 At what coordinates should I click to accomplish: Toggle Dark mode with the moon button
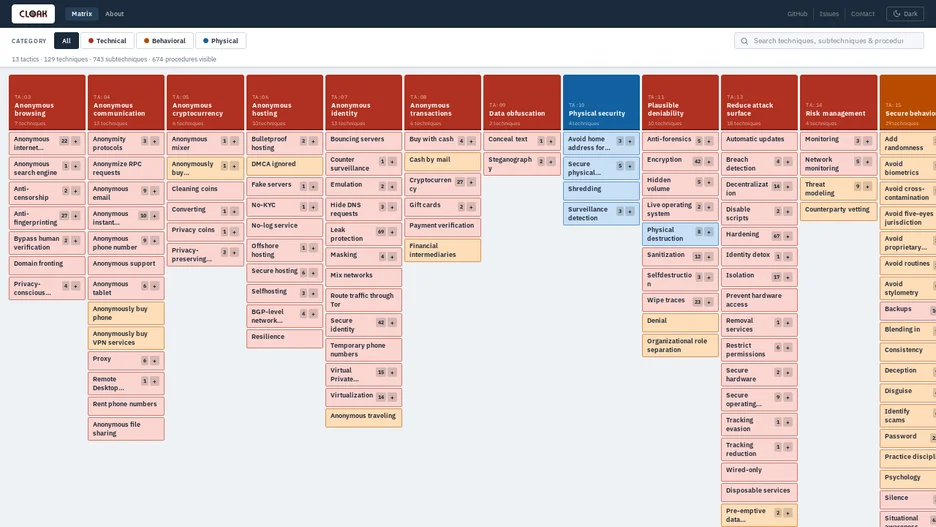905,14
